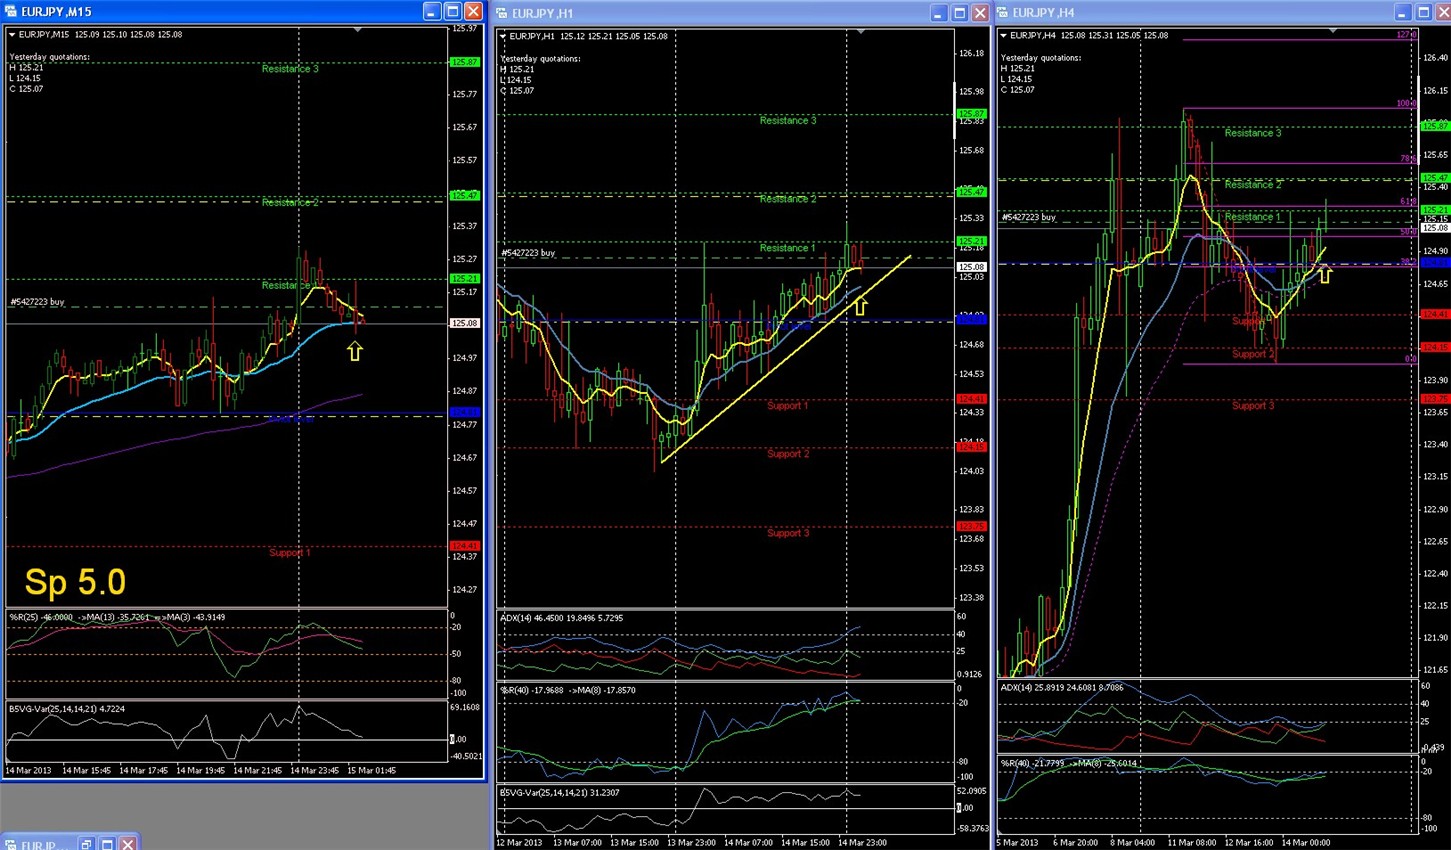Minimize the EURJPY,H1 chart window
Screen dimensions: 1451x850
click(x=938, y=13)
